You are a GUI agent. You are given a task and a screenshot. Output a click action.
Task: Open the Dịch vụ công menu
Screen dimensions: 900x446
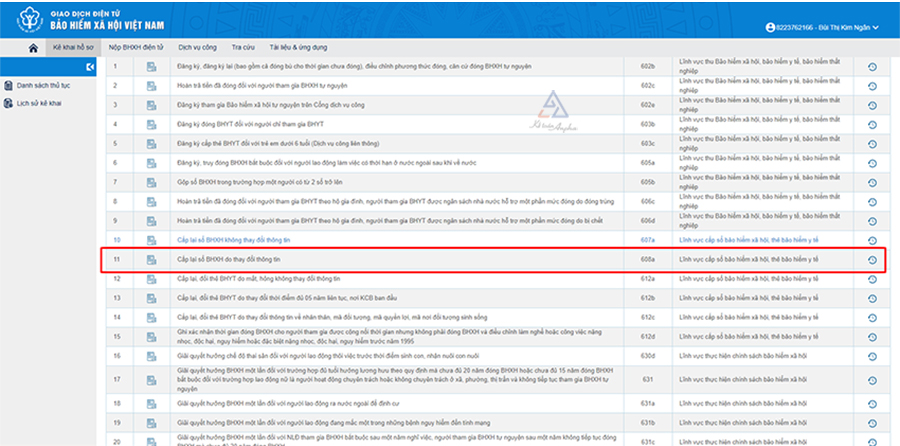click(x=197, y=47)
